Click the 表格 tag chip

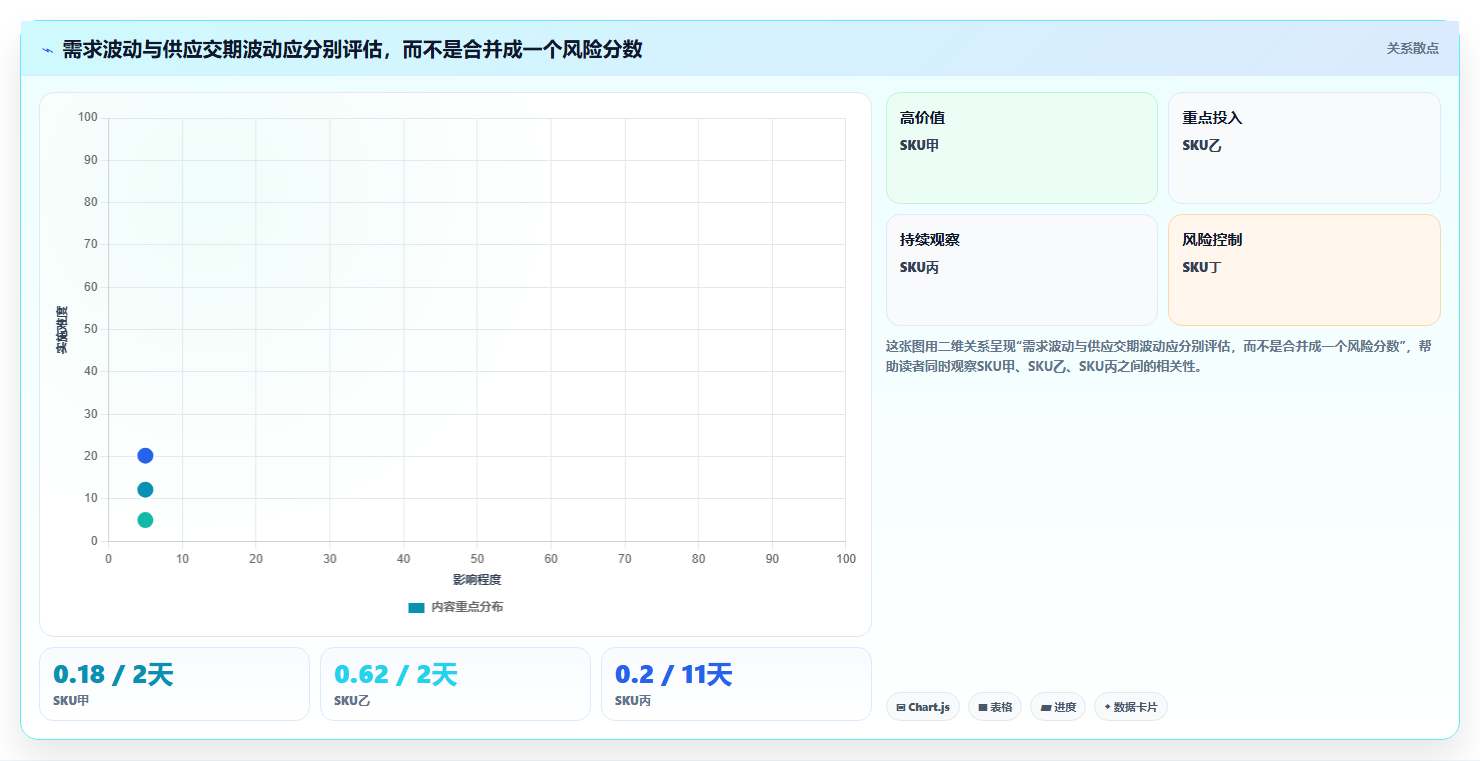pos(995,707)
